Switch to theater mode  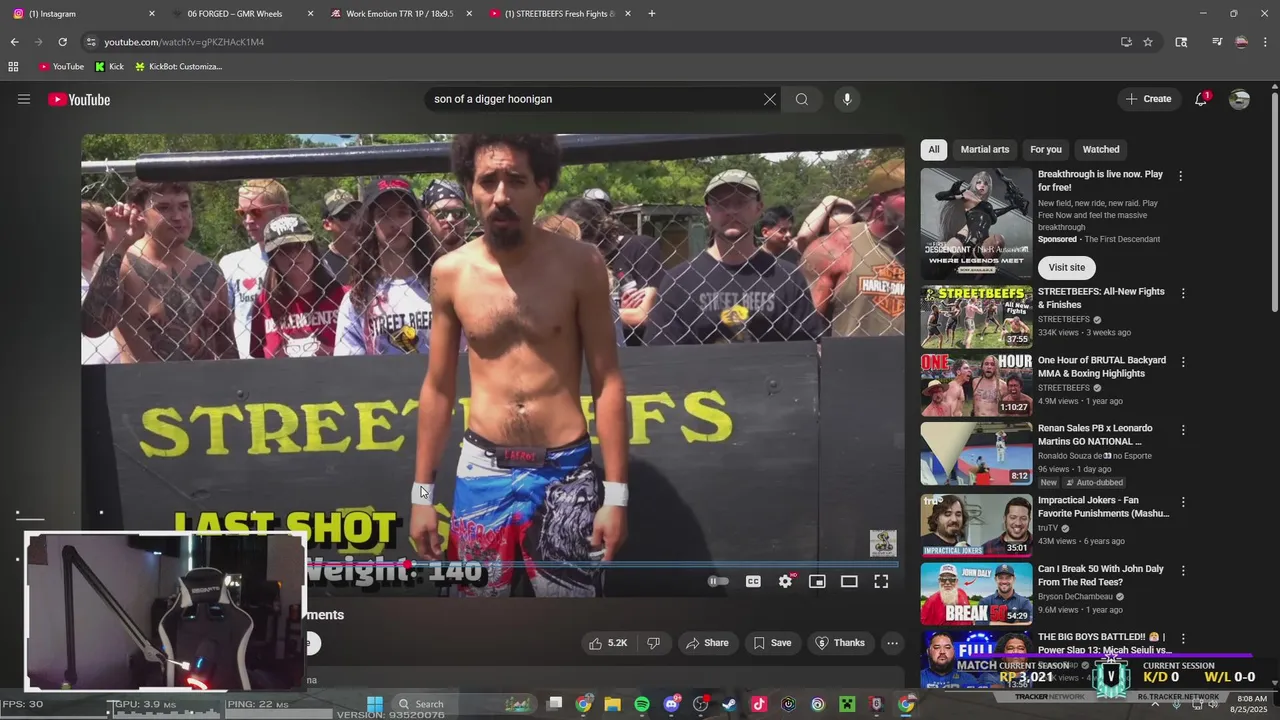tap(849, 581)
